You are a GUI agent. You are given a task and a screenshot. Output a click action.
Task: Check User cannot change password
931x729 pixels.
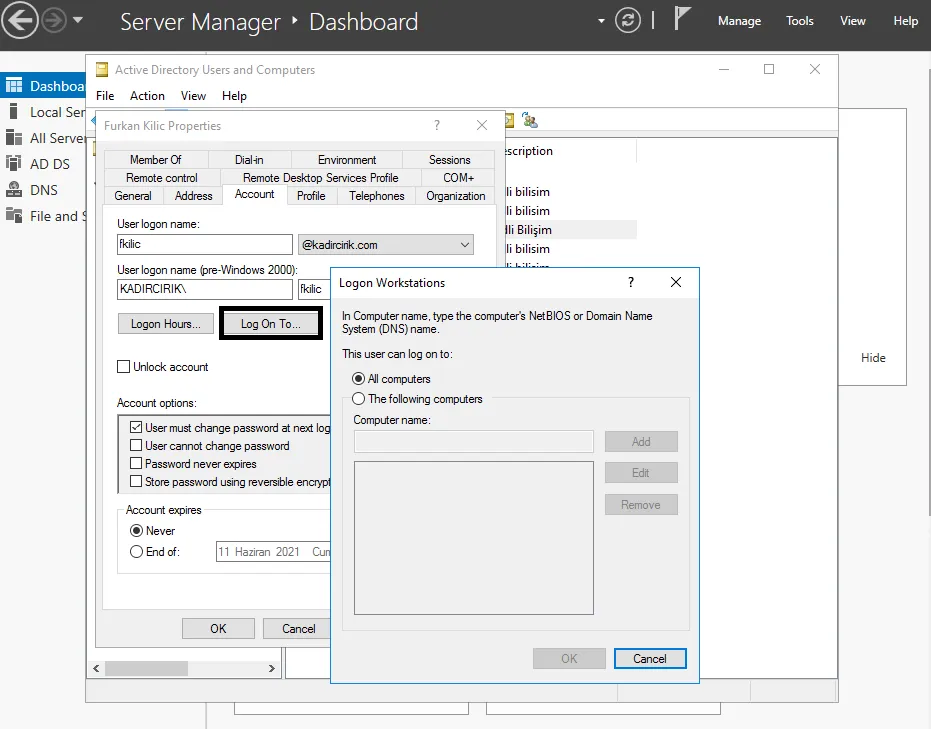136,445
